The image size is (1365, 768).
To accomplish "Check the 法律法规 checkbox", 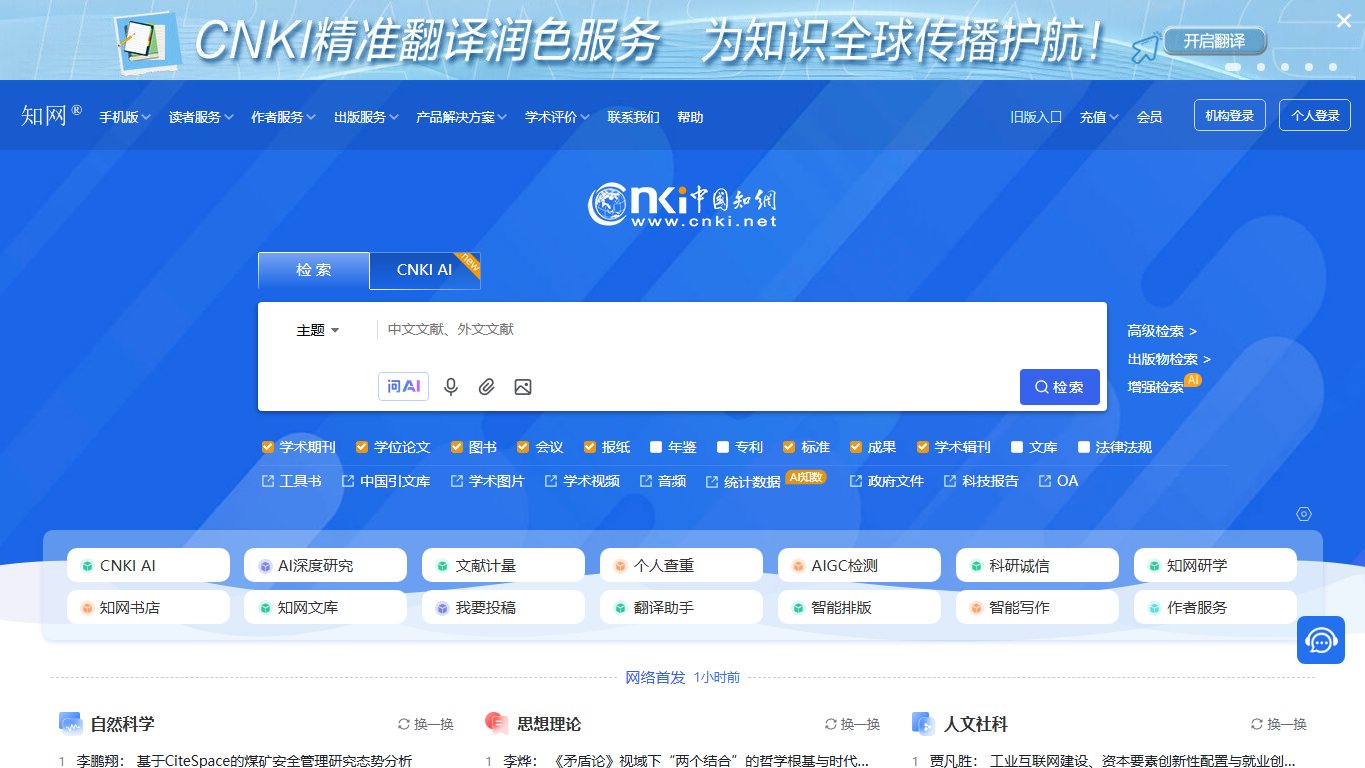I will (x=1084, y=447).
